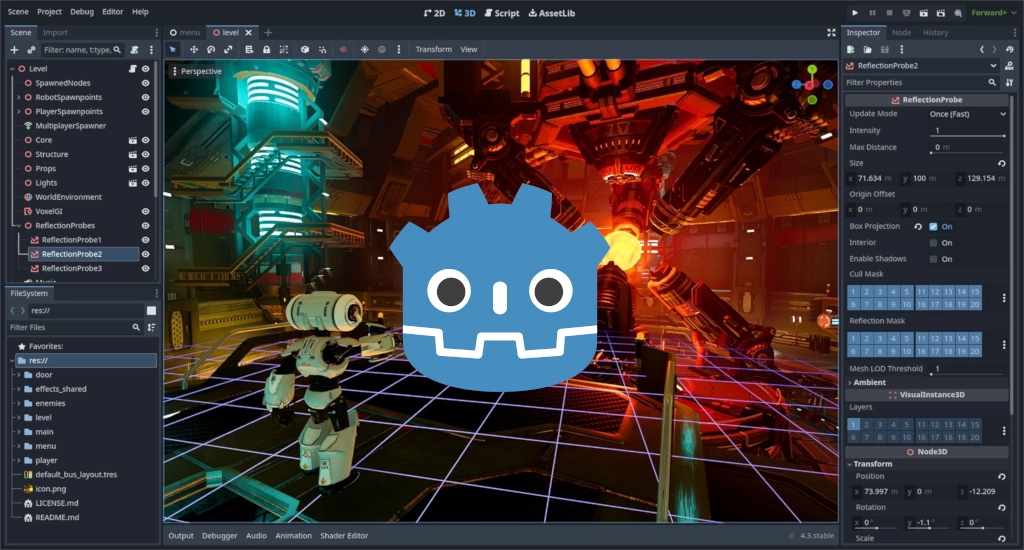Open the Debug menu
Viewport: 1024px width, 550px height.
pos(82,12)
